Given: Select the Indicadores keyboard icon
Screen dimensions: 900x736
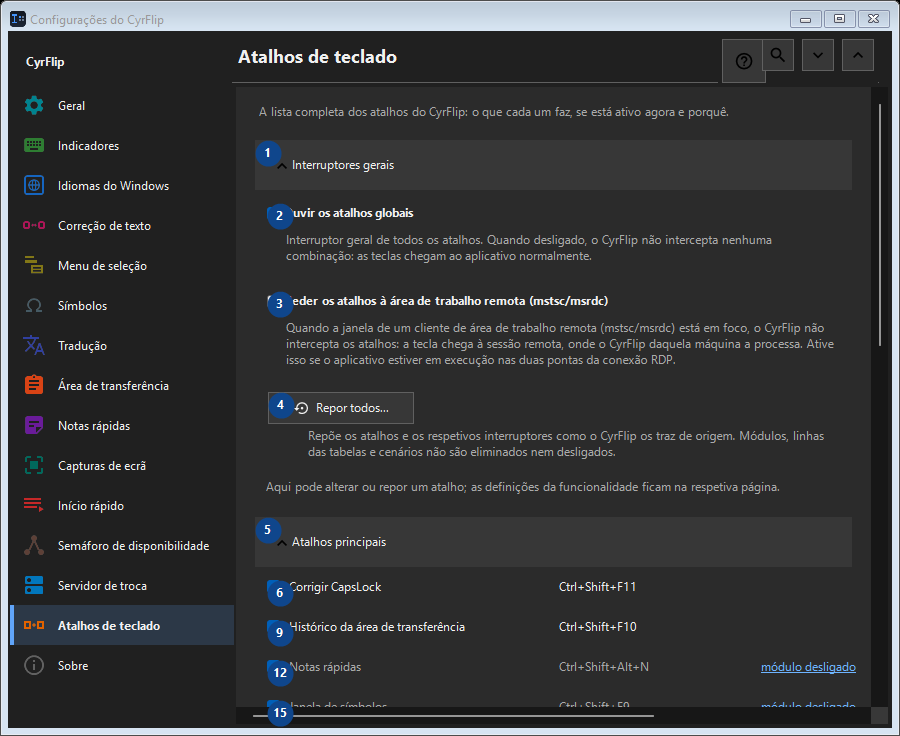Looking at the screenshot, I should [x=34, y=146].
